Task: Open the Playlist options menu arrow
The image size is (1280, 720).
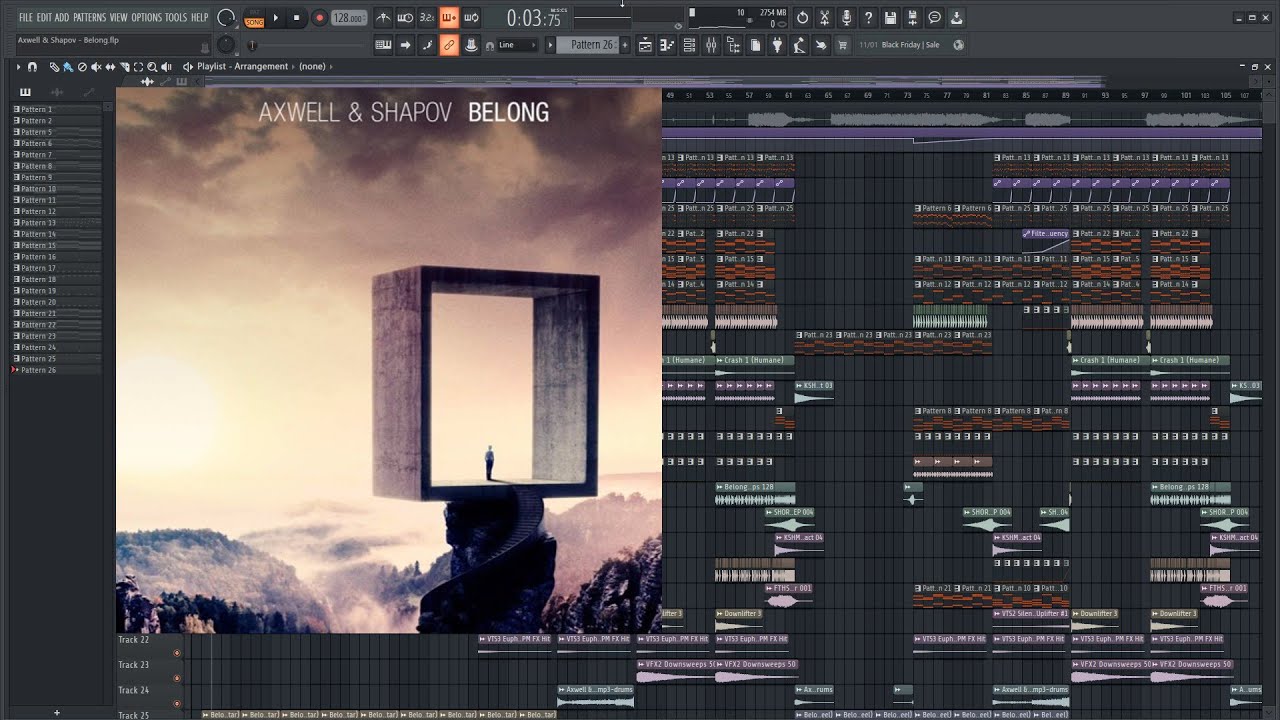Action: [x=18, y=66]
